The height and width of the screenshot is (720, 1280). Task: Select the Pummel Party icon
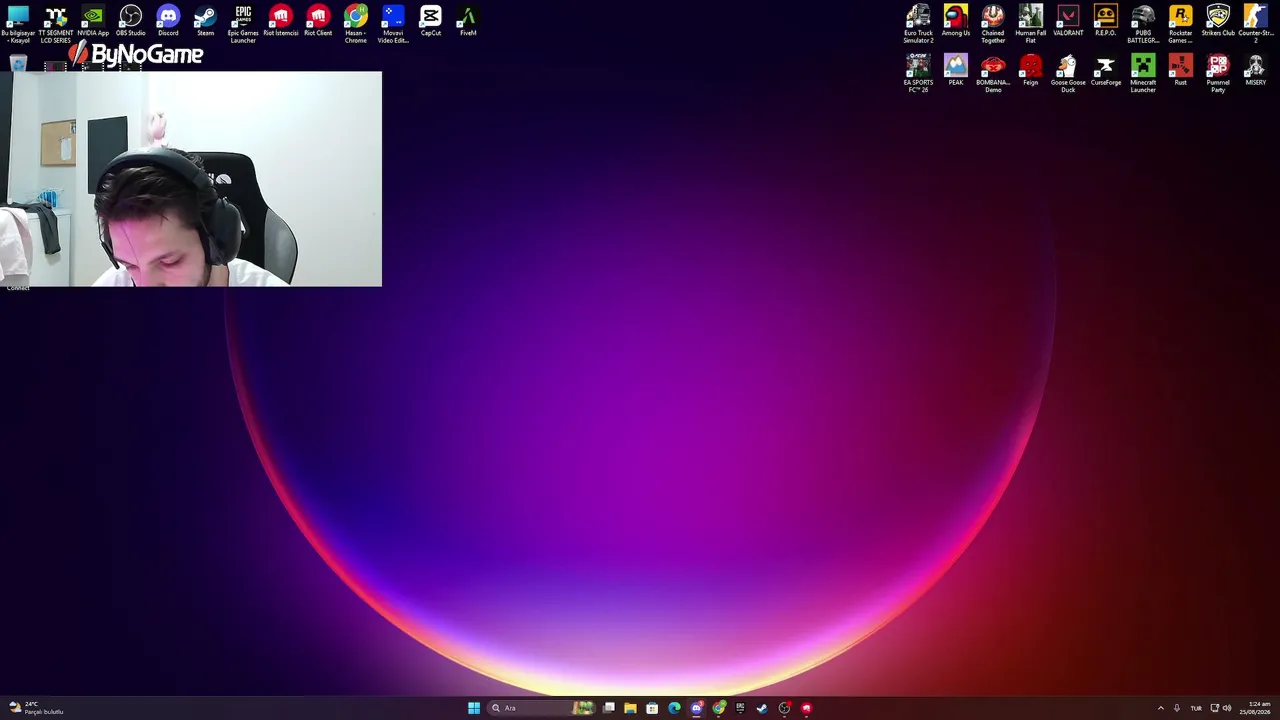(x=1218, y=74)
